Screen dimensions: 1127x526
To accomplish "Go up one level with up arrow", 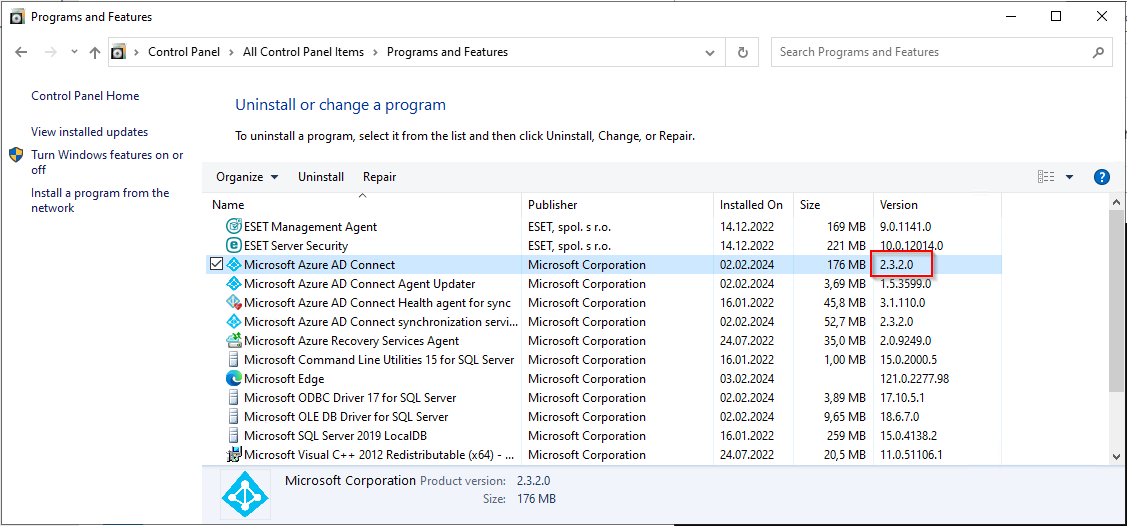I will click(x=95, y=52).
